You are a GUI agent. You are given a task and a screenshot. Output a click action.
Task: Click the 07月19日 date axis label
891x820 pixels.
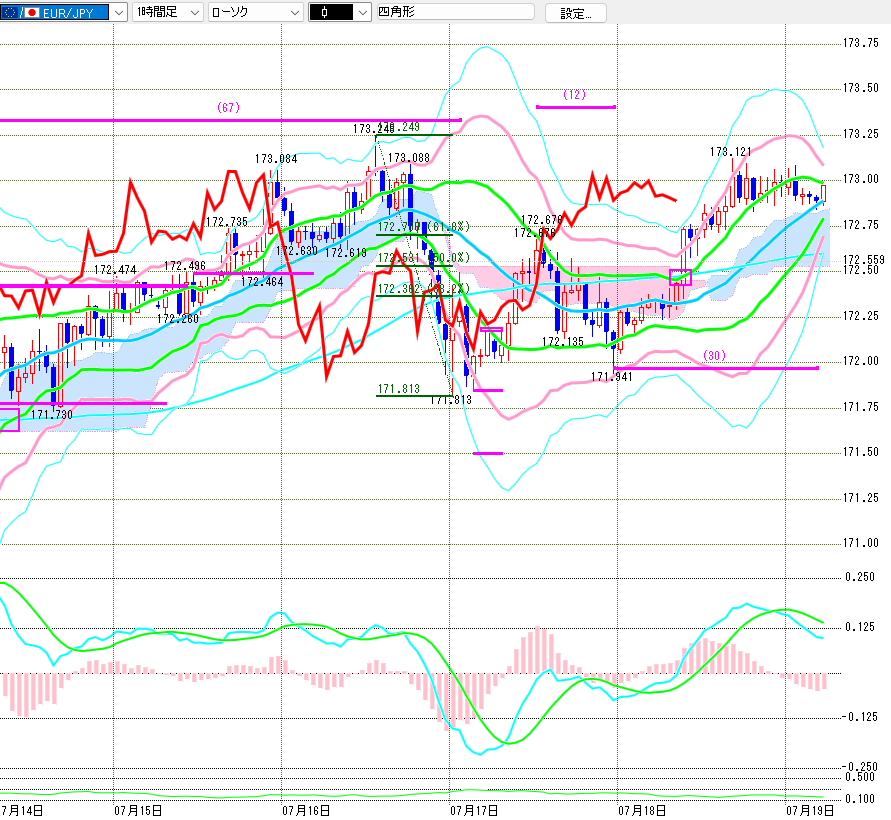(x=810, y=810)
